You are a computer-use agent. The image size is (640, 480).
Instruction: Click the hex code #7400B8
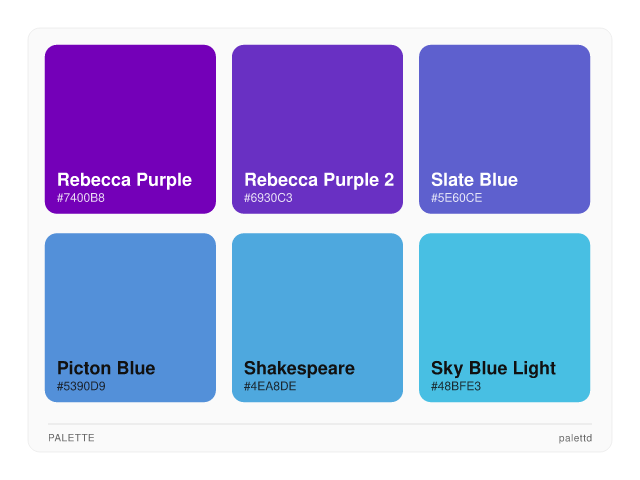pyautogui.click(x=81, y=198)
